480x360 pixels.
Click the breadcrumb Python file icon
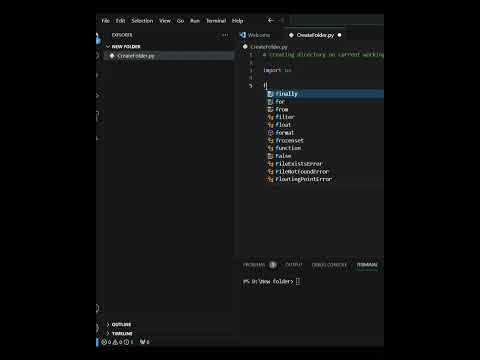point(245,47)
